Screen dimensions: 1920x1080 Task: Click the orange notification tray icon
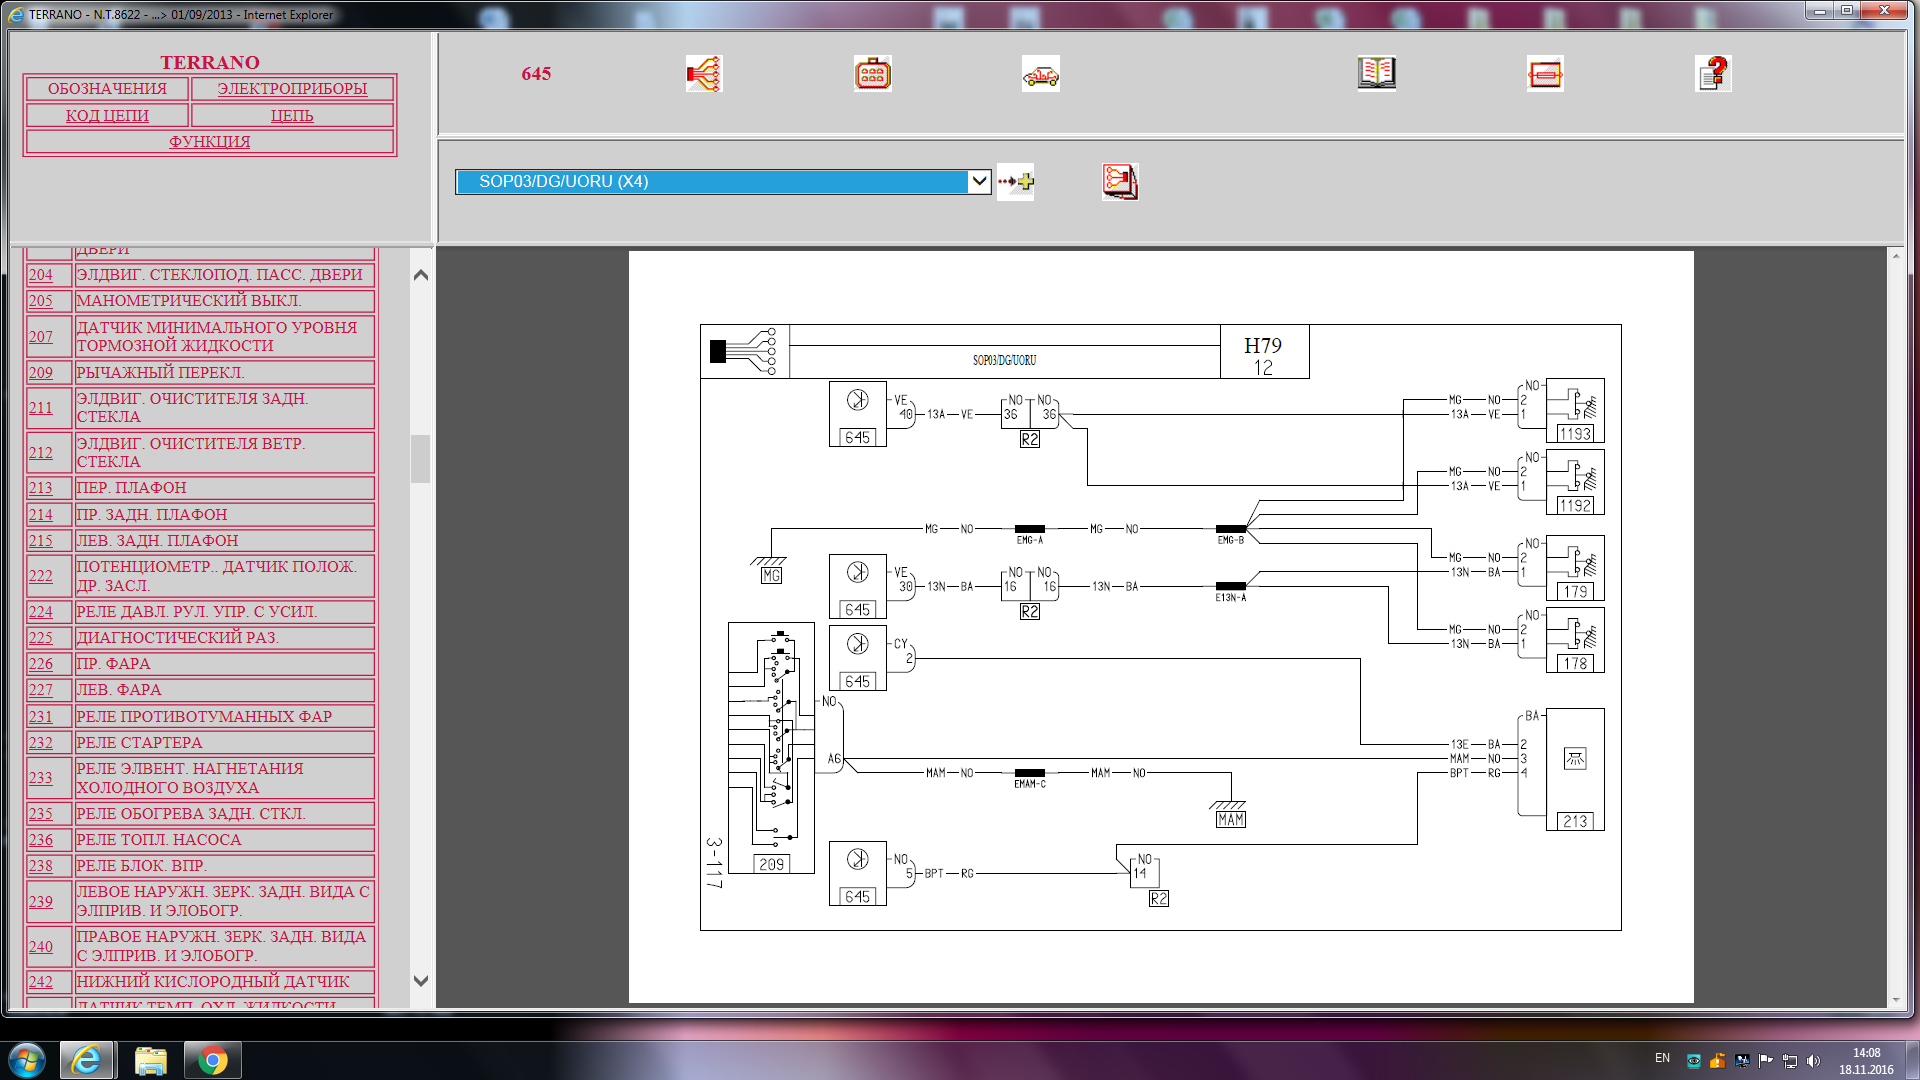pos(1718,1061)
